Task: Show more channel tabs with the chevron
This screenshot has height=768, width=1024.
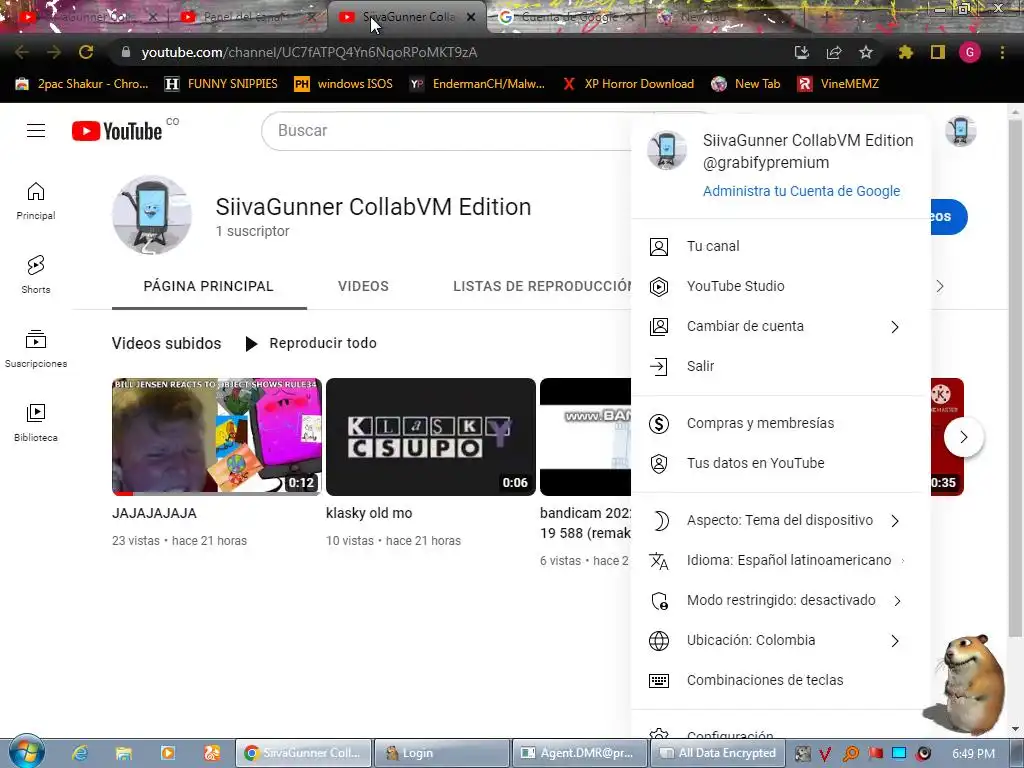Action: coord(939,286)
